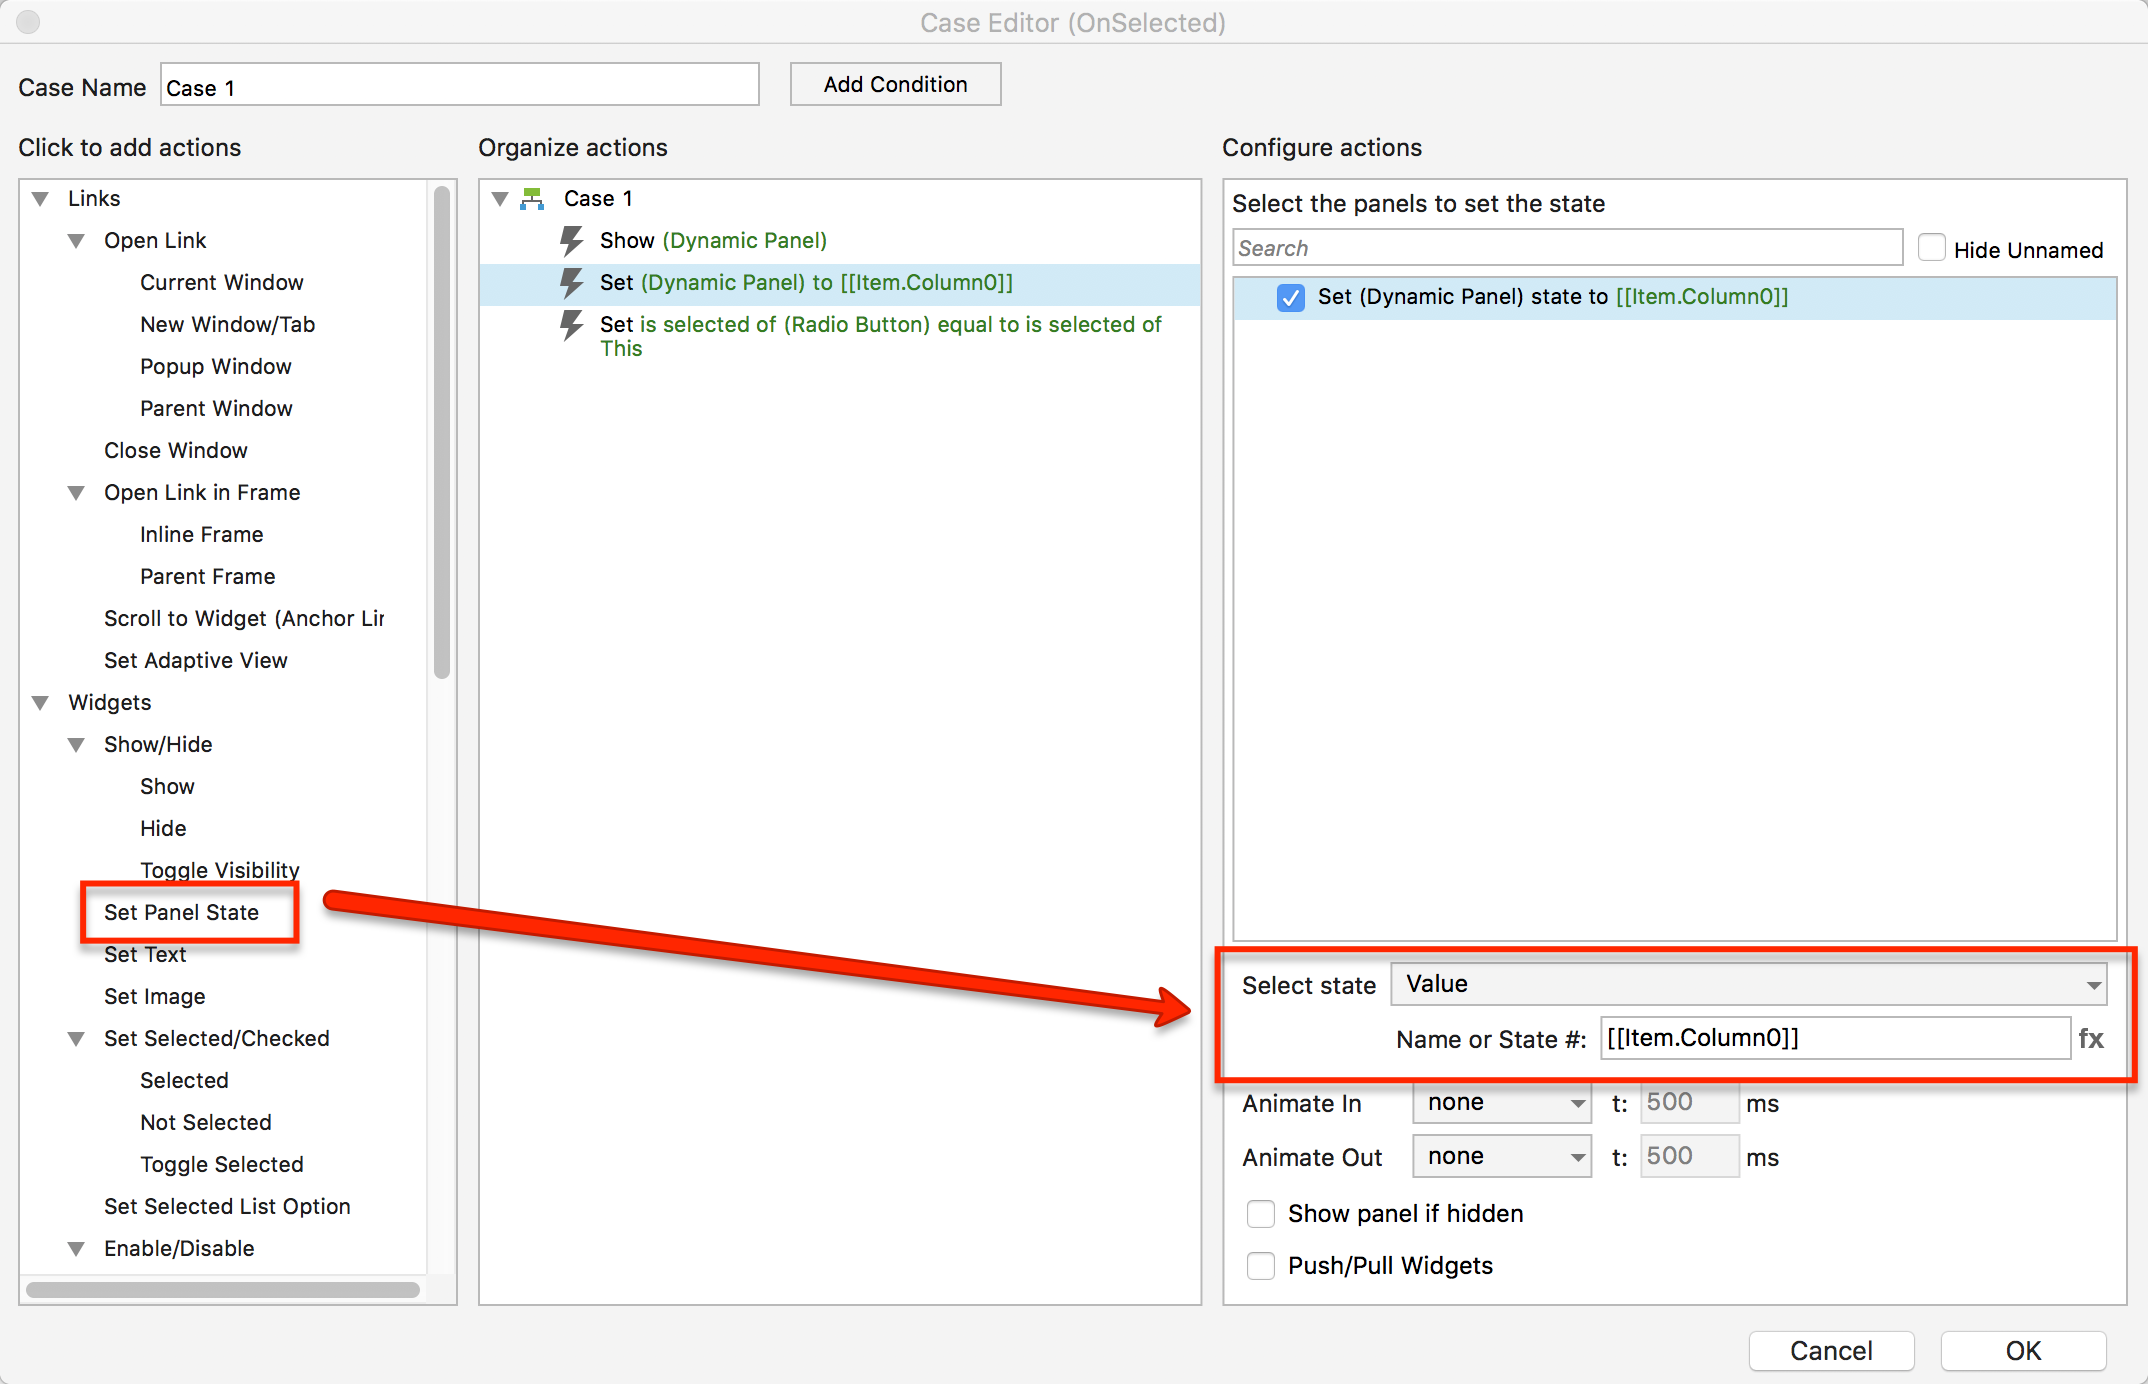Click lightning icon of Set is selected action
Screen dimensions: 2148x1384
point(571,325)
